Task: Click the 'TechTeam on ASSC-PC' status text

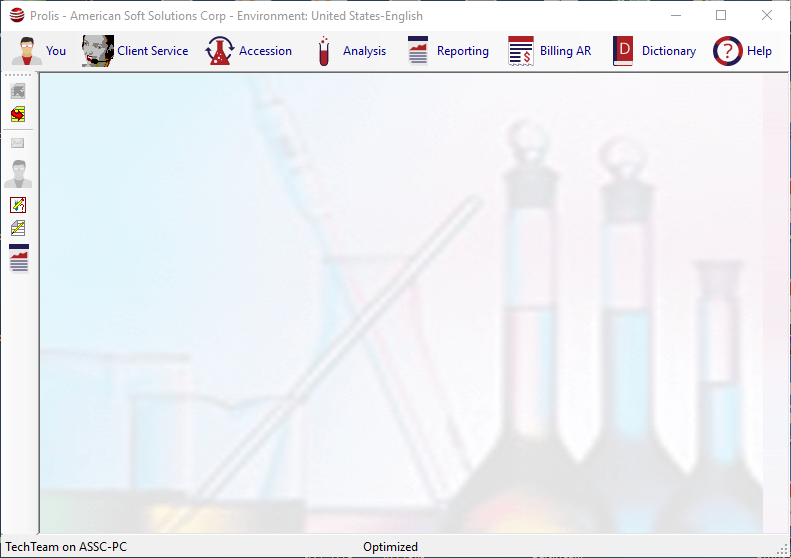Action: [x=66, y=547]
